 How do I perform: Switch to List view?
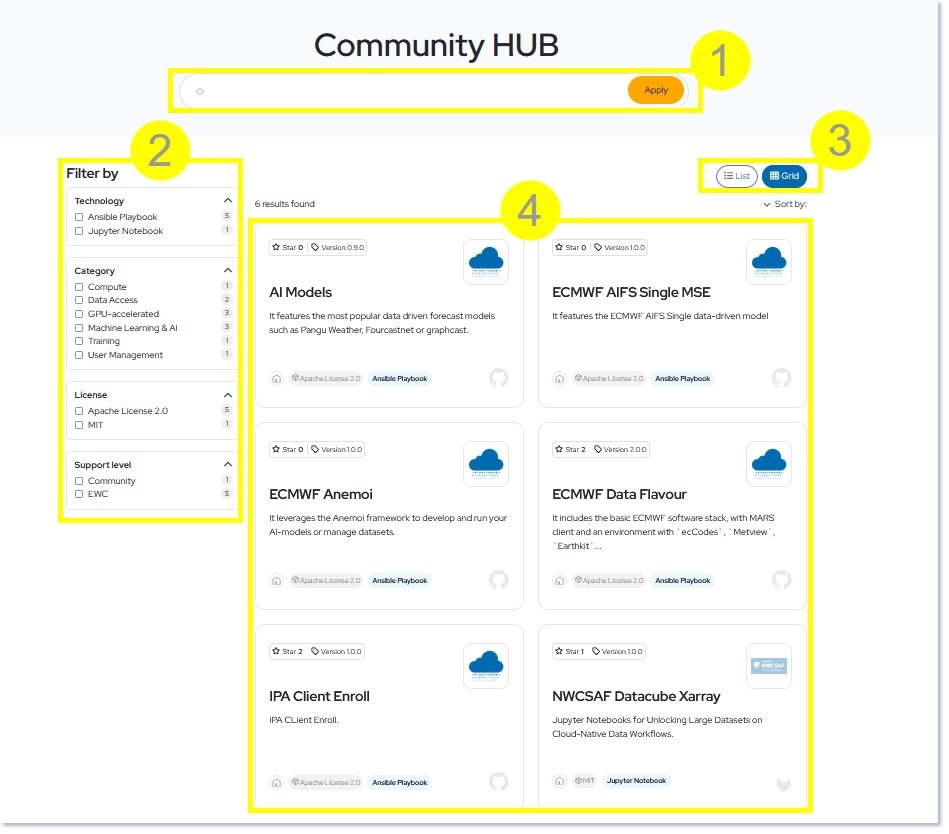tap(737, 176)
